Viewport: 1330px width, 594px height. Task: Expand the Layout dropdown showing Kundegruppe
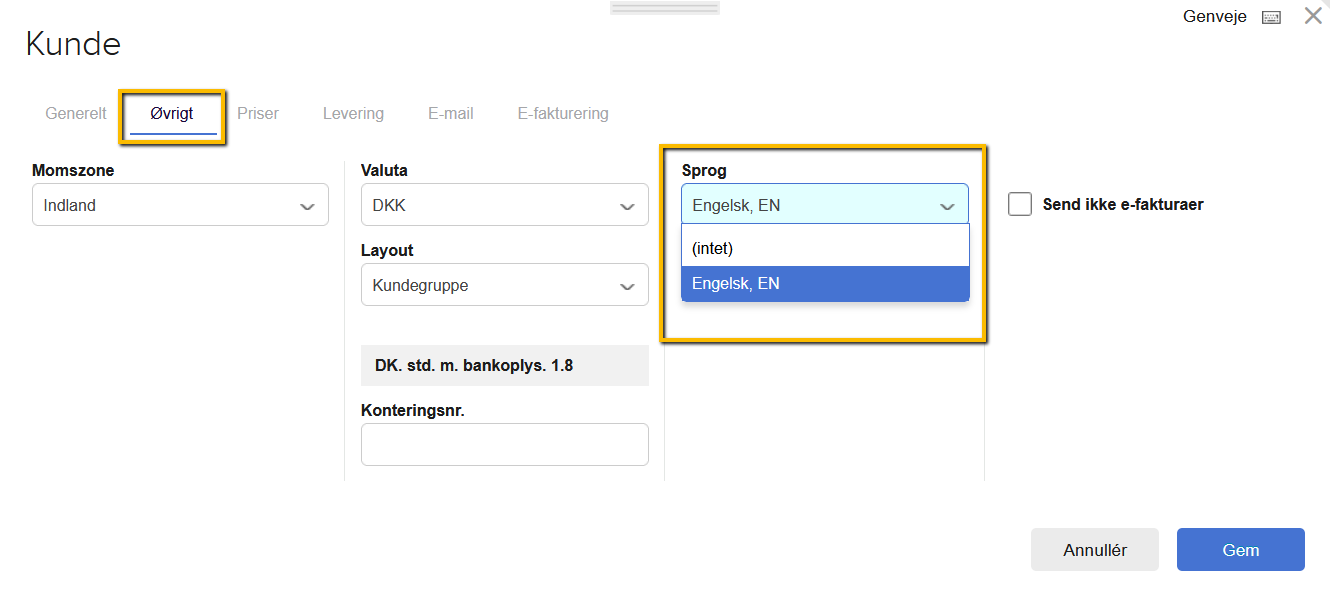coord(630,285)
